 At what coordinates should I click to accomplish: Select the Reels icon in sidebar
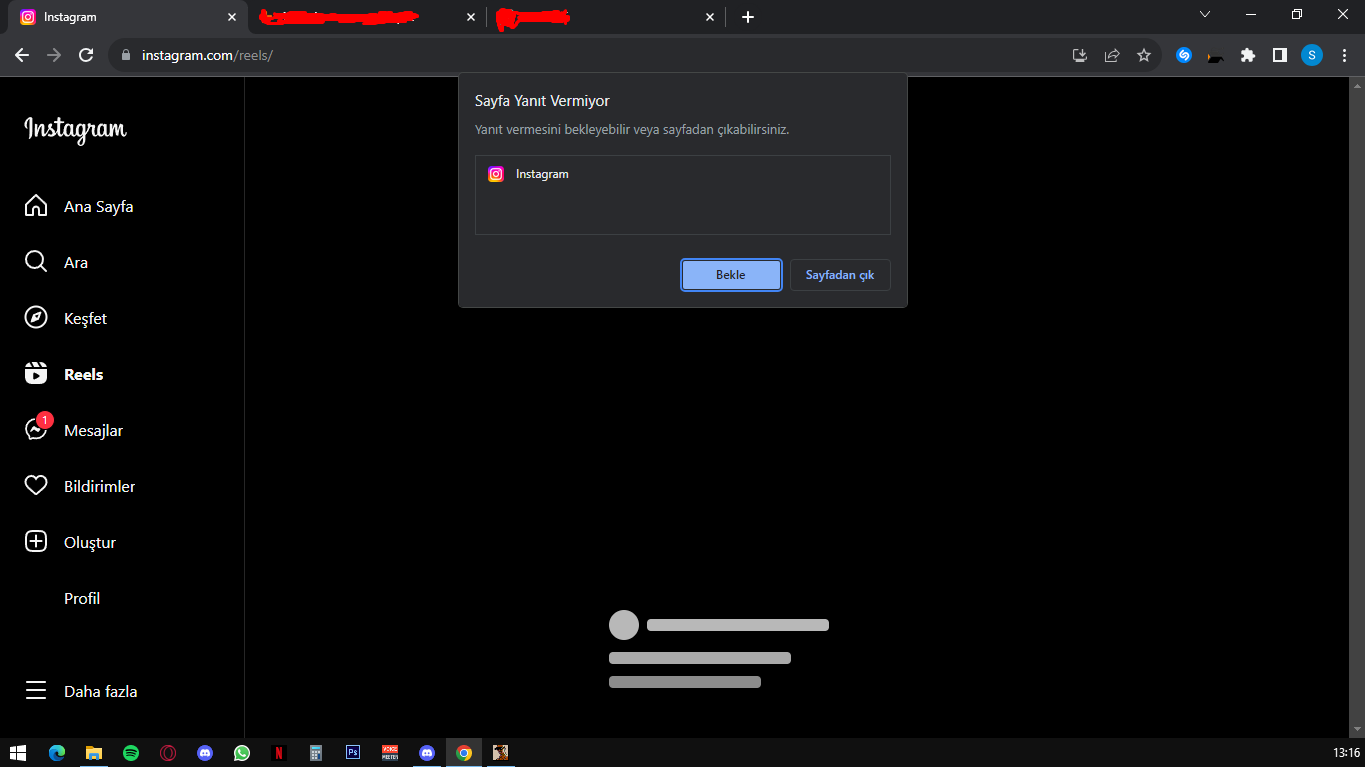point(36,374)
